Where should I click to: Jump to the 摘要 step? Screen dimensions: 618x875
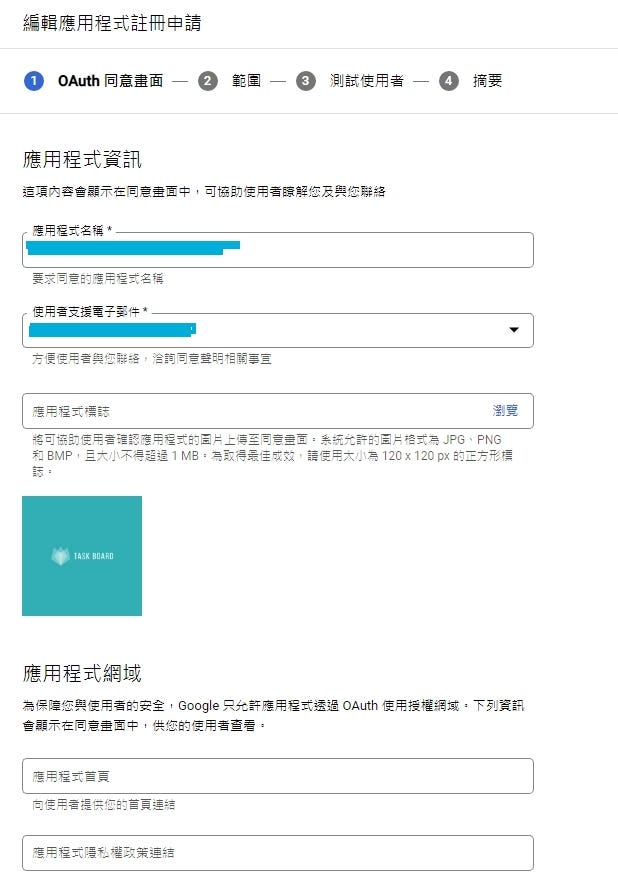click(x=487, y=81)
